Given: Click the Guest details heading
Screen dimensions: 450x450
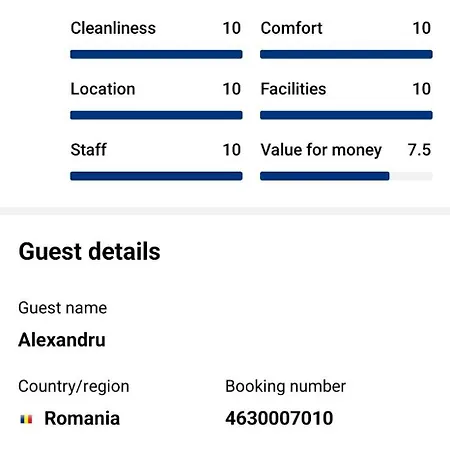Looking at the screenshot, I should [x=89, y=251].
